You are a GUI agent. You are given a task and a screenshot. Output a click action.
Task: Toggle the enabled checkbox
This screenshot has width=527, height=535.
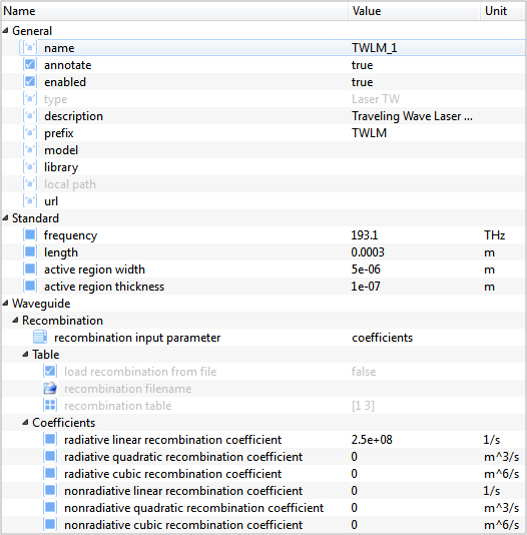pos(30,82)
